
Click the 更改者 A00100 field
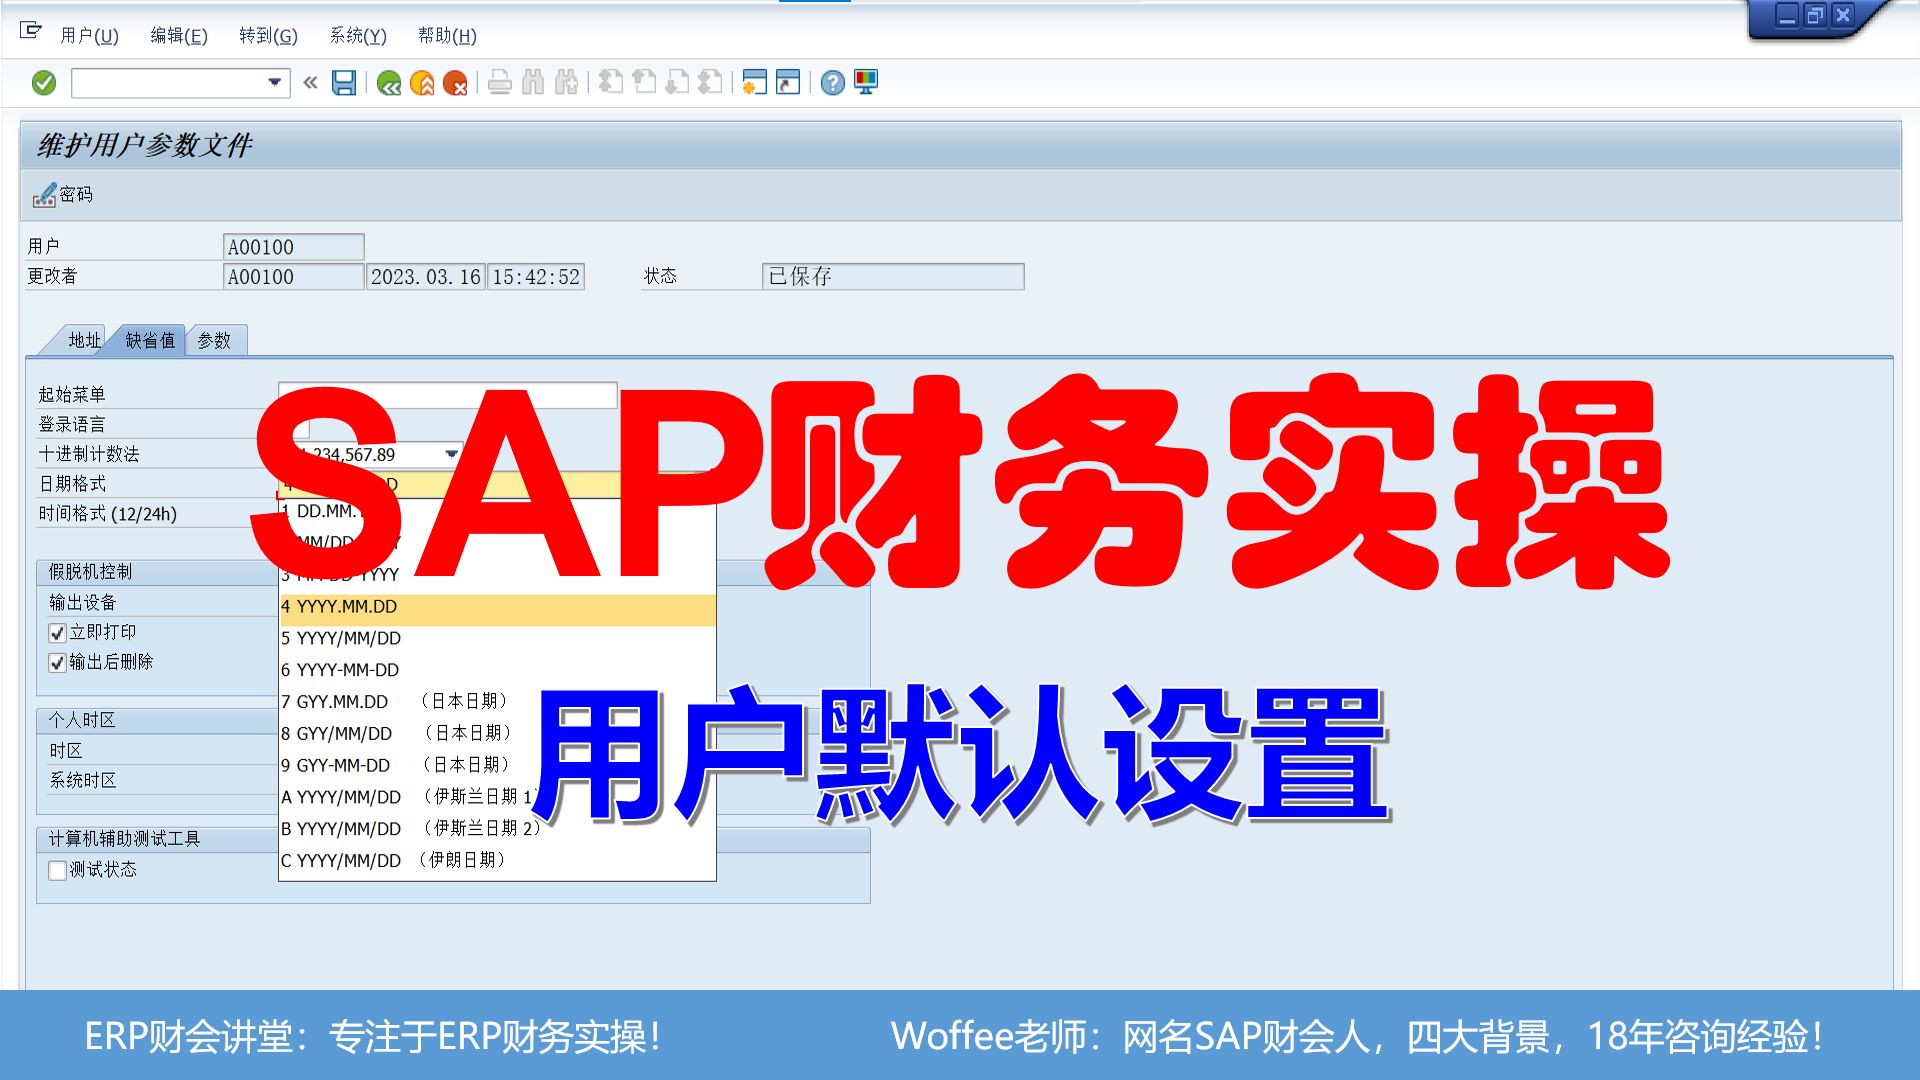293,277
